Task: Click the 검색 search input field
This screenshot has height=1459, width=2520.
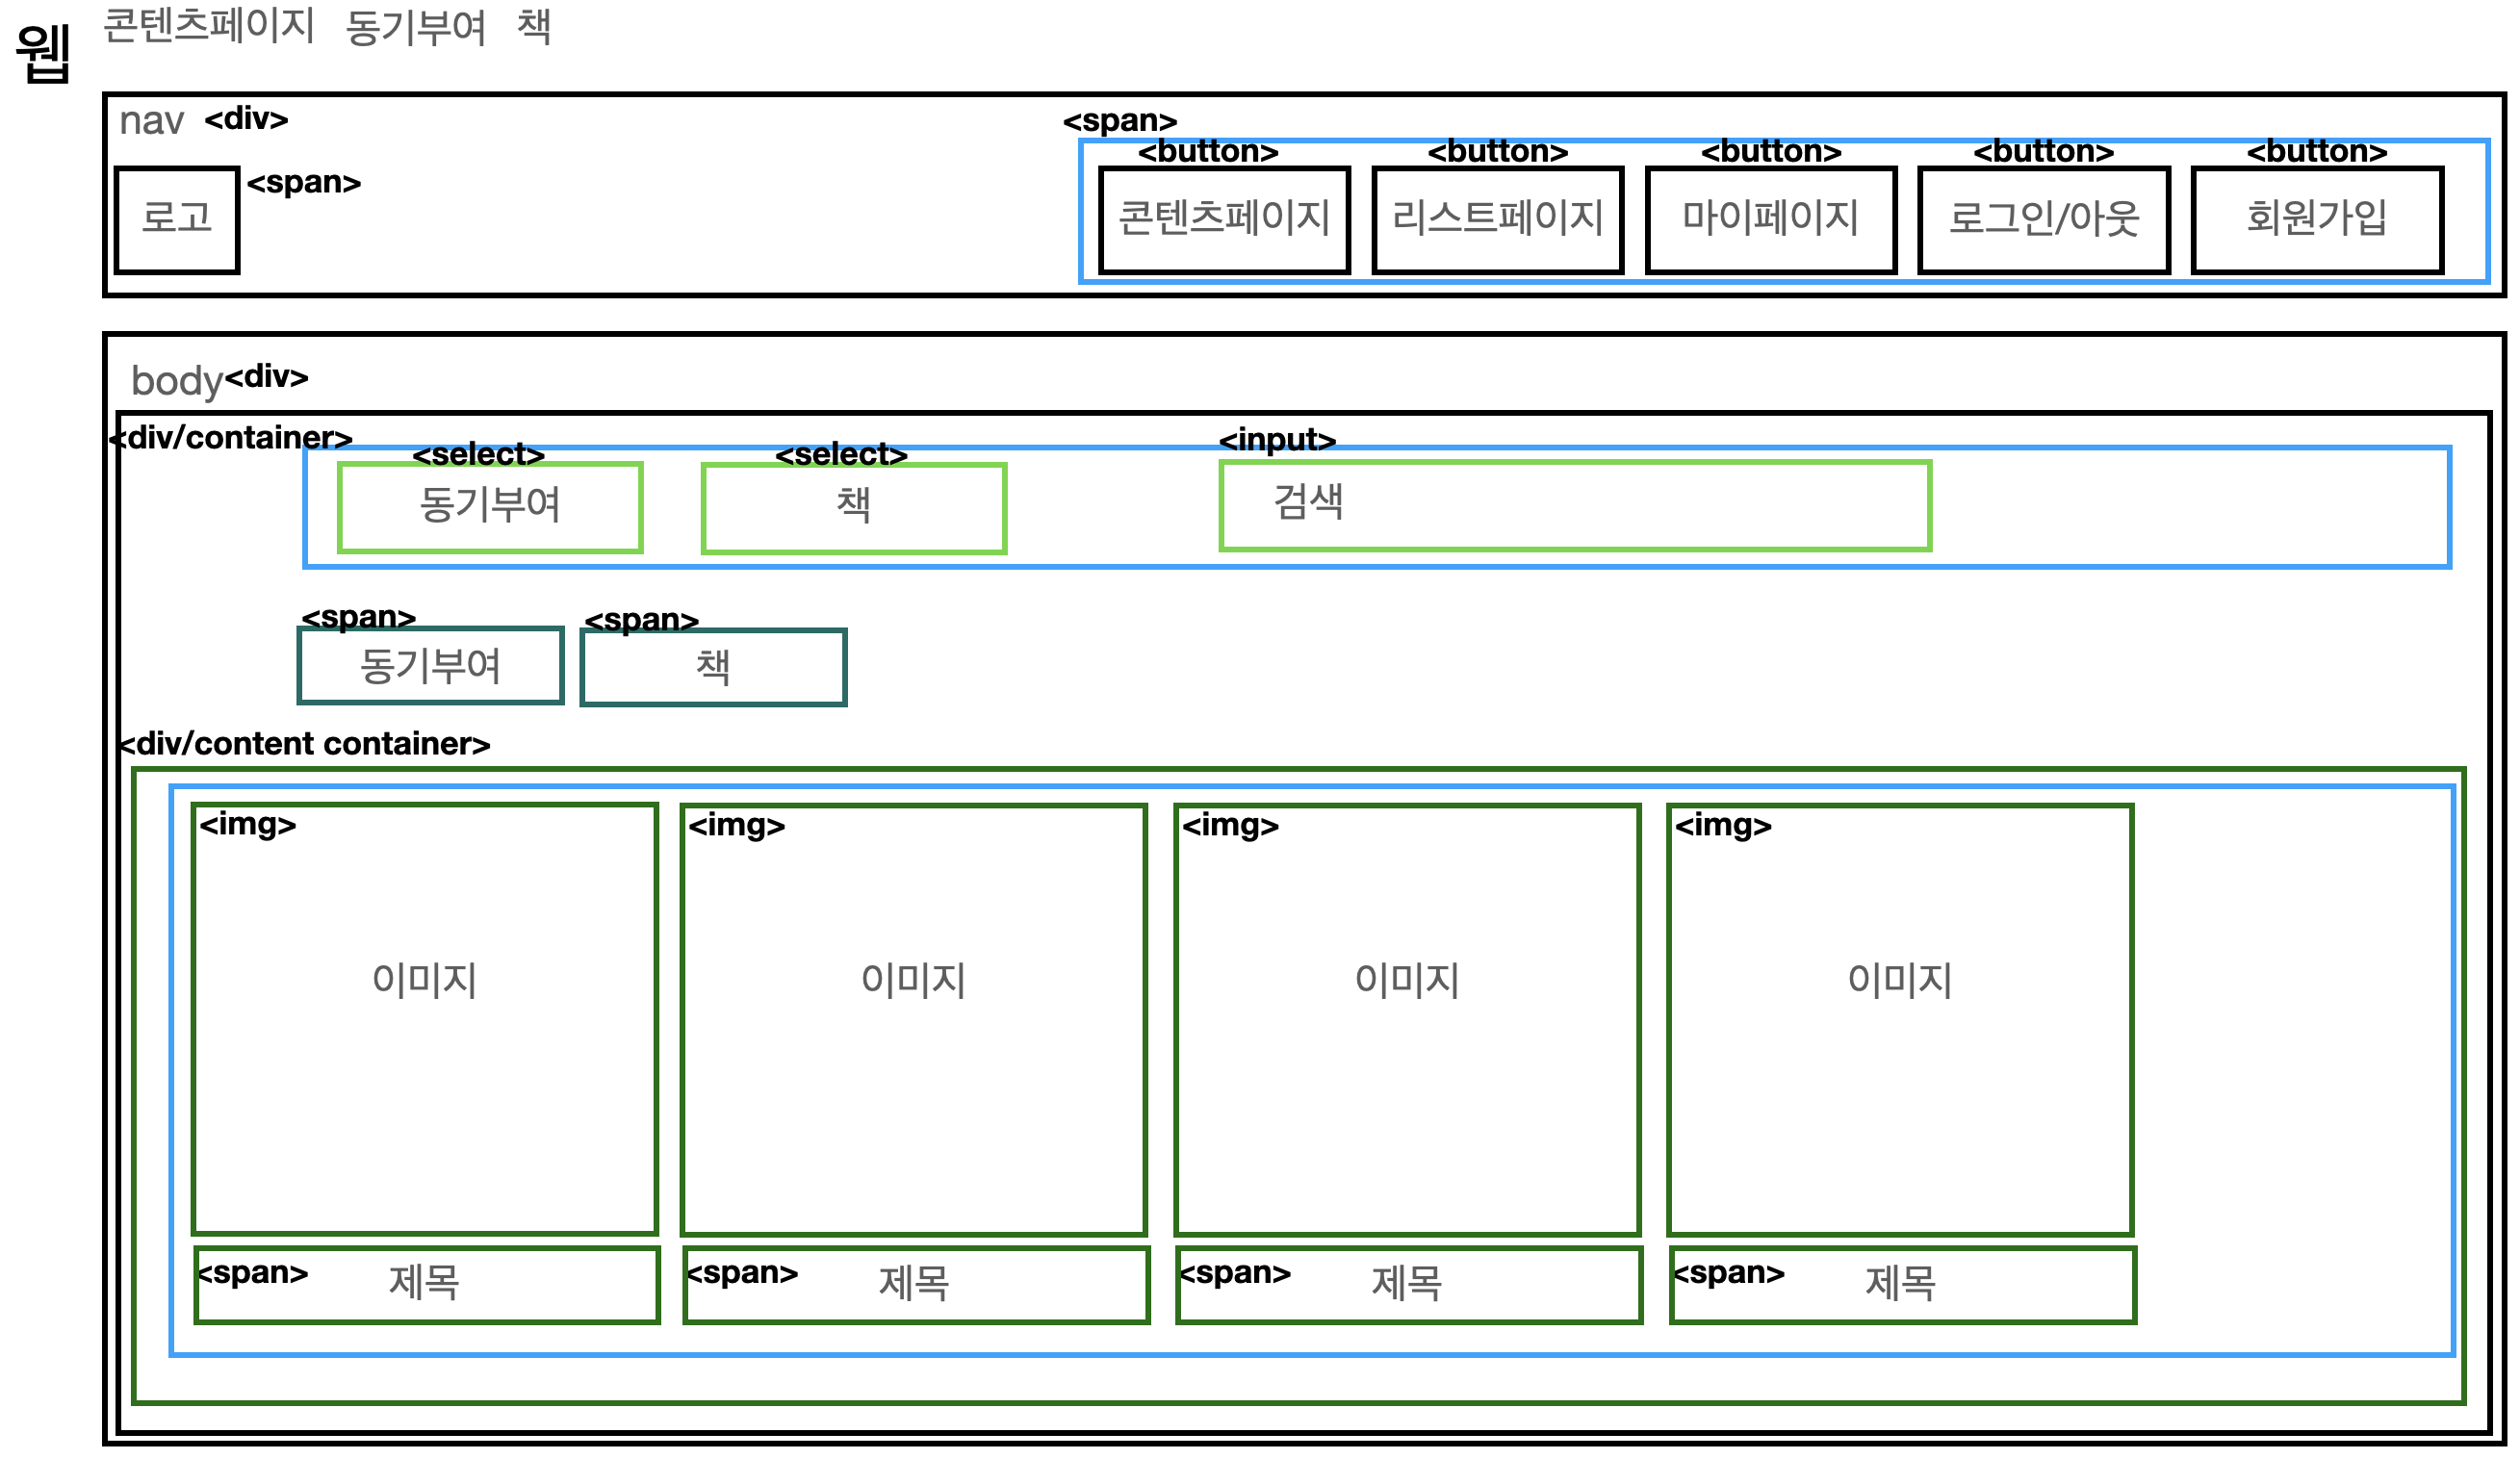Action: tap(1574, 505)
